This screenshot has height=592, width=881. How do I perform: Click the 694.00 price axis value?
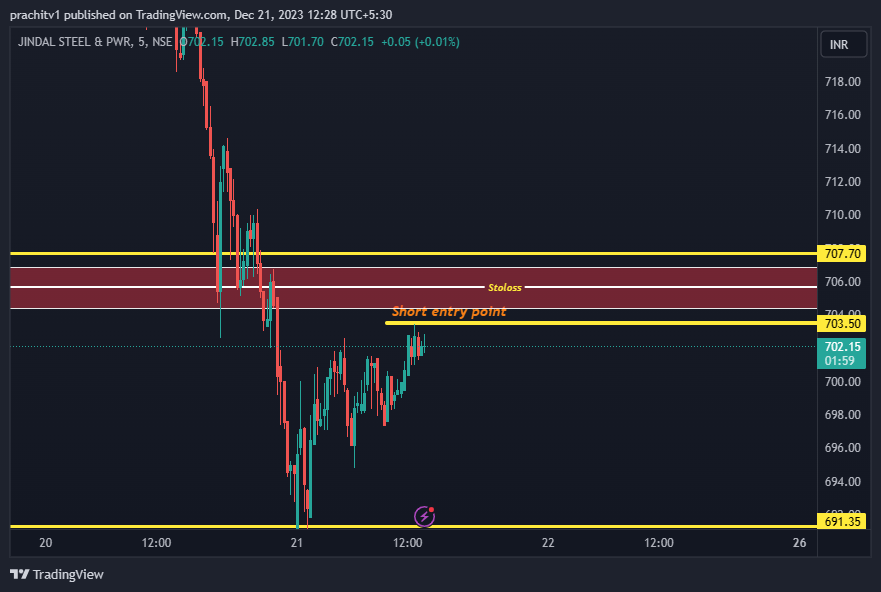tap(842, 481)
